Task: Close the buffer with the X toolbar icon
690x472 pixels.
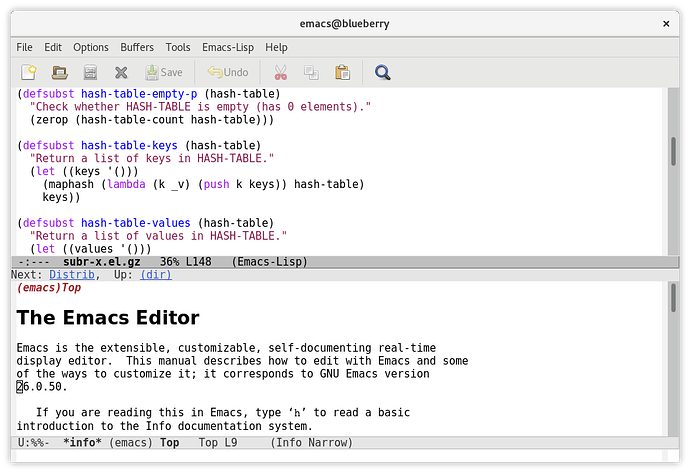Action: pos(121,72)
